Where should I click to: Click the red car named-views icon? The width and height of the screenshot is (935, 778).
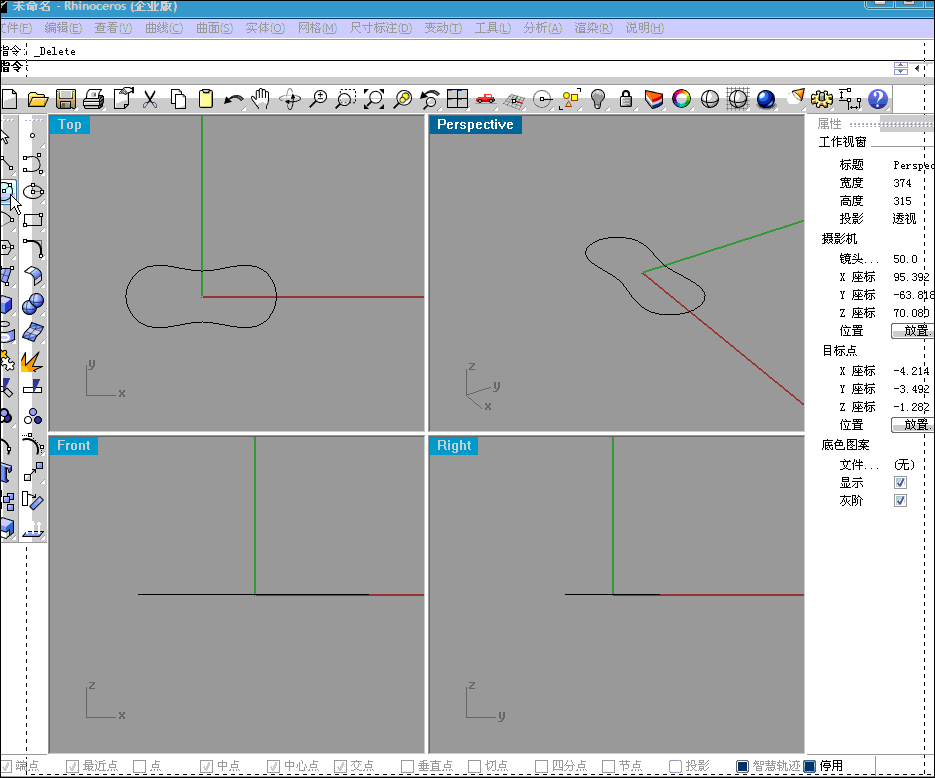[485, 99]
